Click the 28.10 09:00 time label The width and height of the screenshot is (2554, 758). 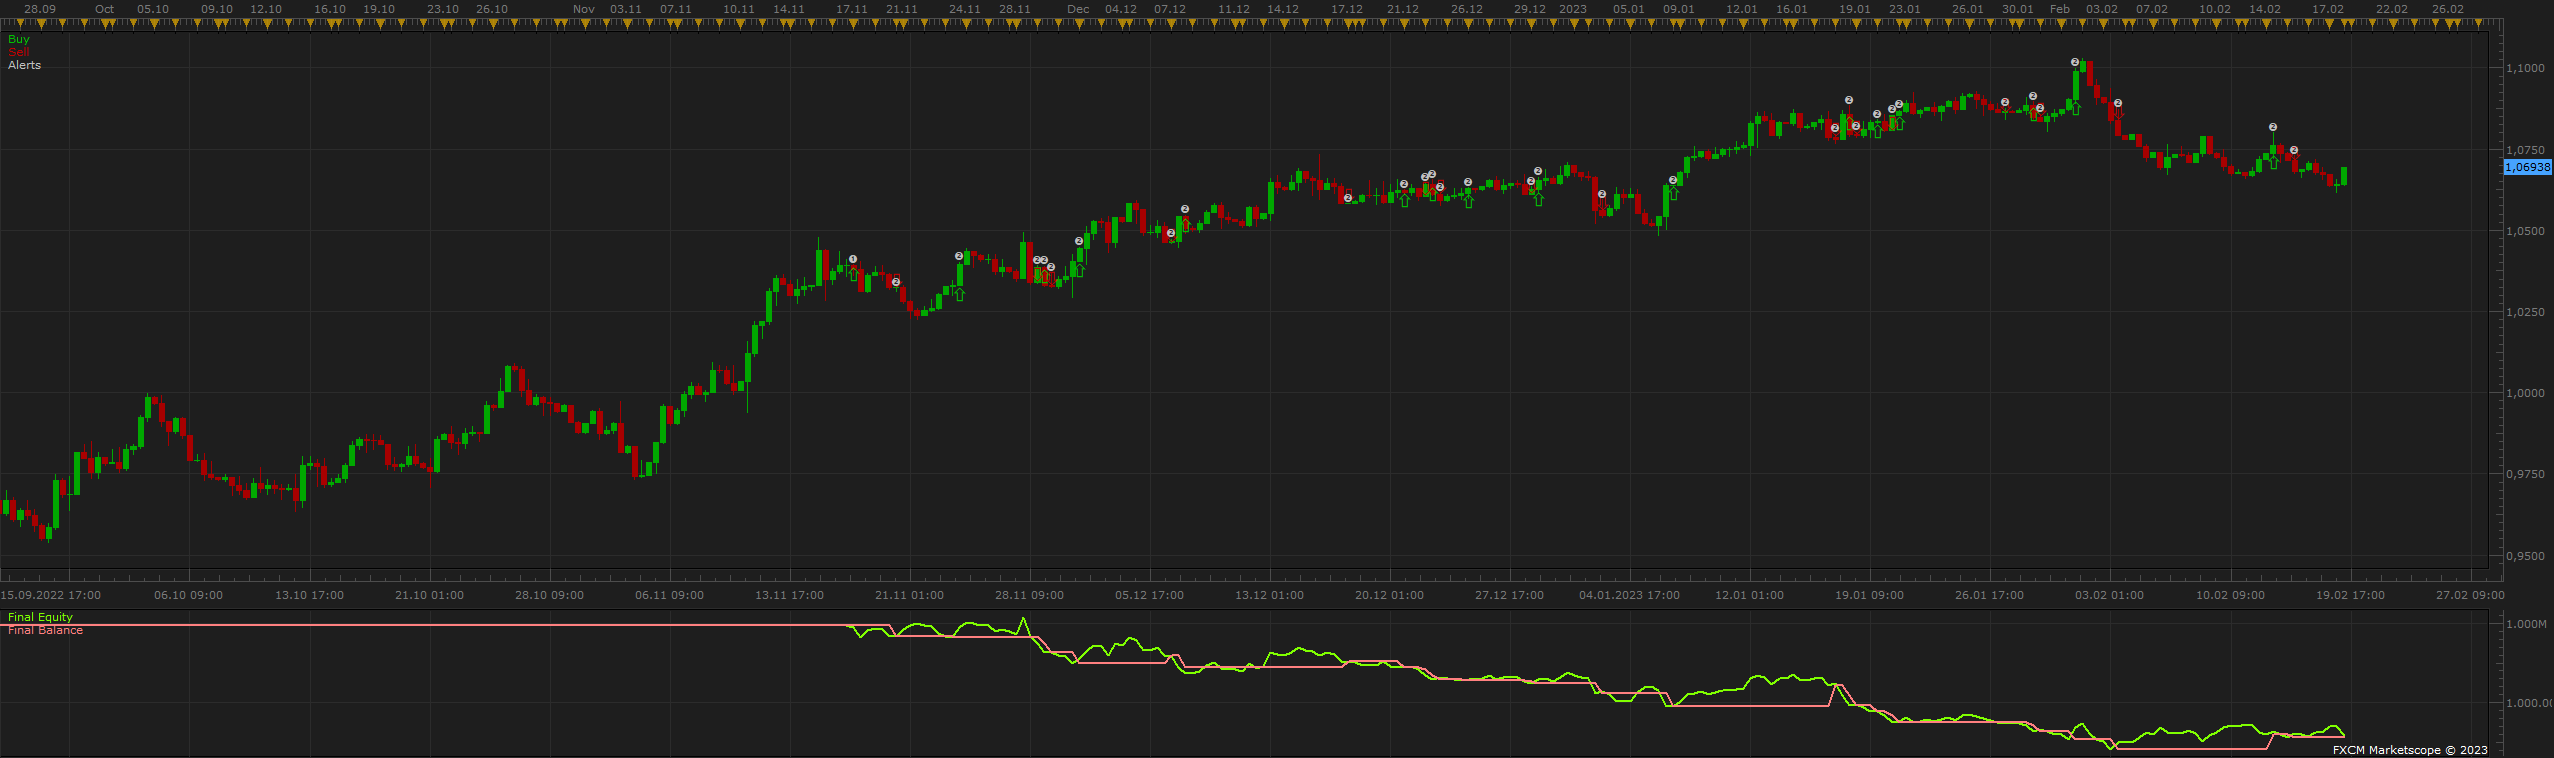549,595
